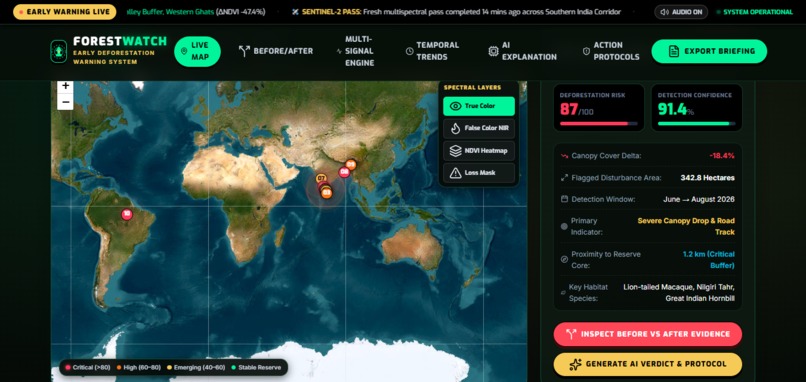Click the System Operational status indicator
The image size is (806, 382).
(755, 12)
